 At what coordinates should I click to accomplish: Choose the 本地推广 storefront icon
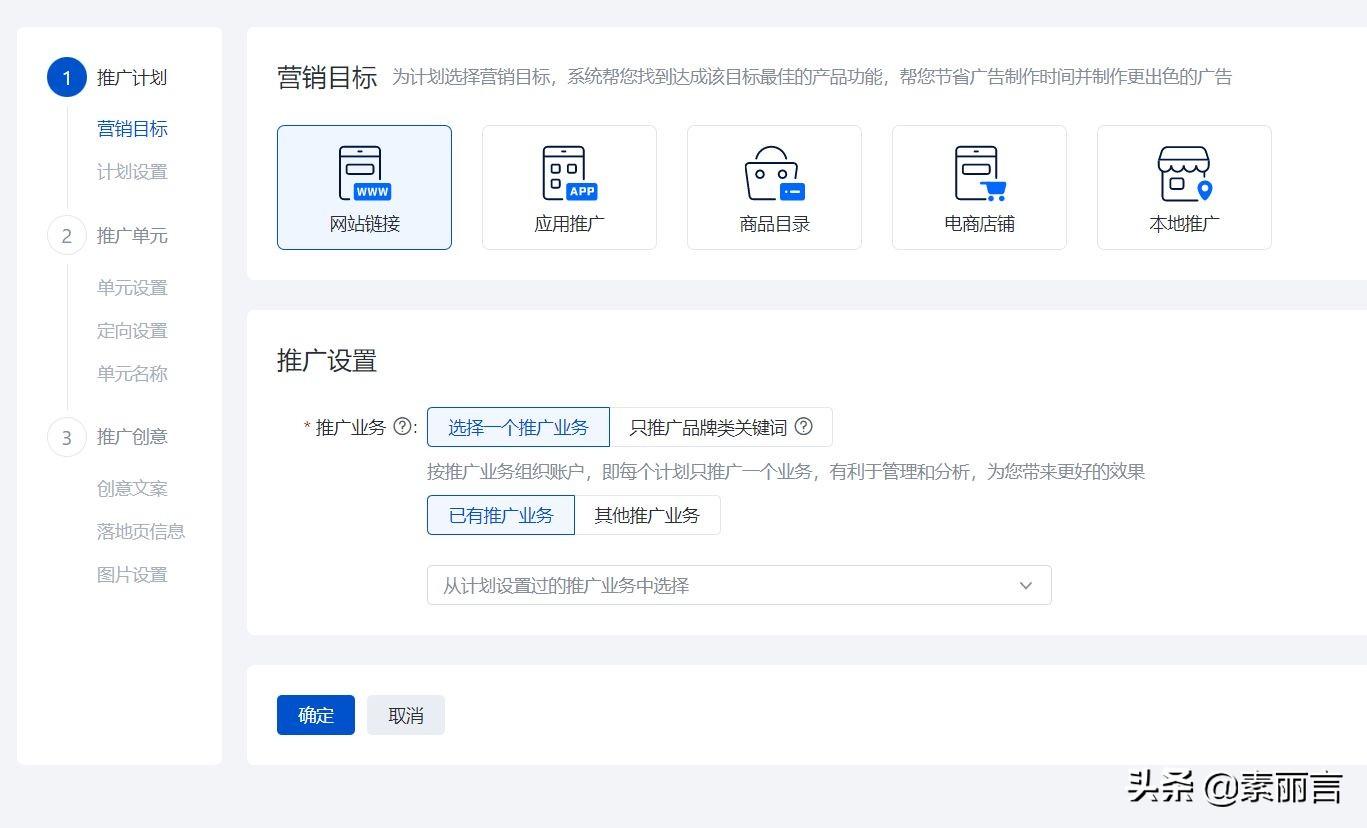1184,174
